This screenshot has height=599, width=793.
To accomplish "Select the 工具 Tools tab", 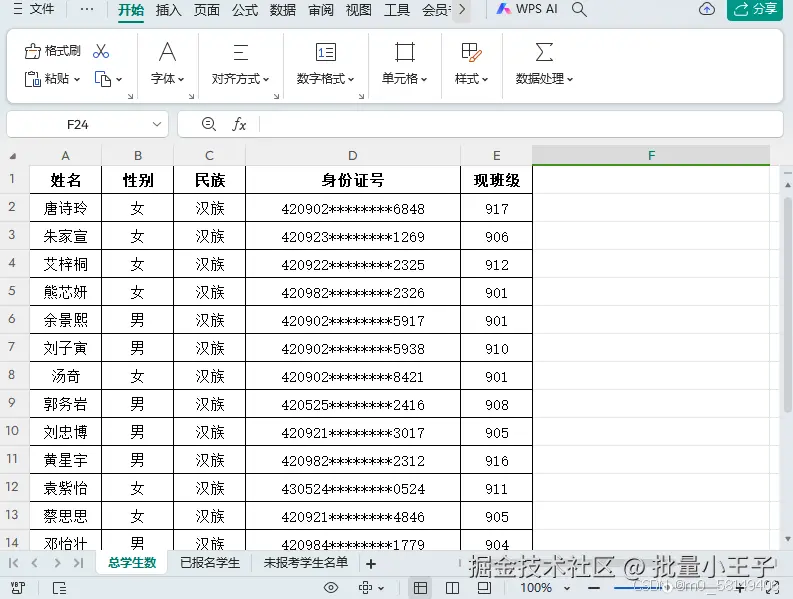I will coord(396,10).
